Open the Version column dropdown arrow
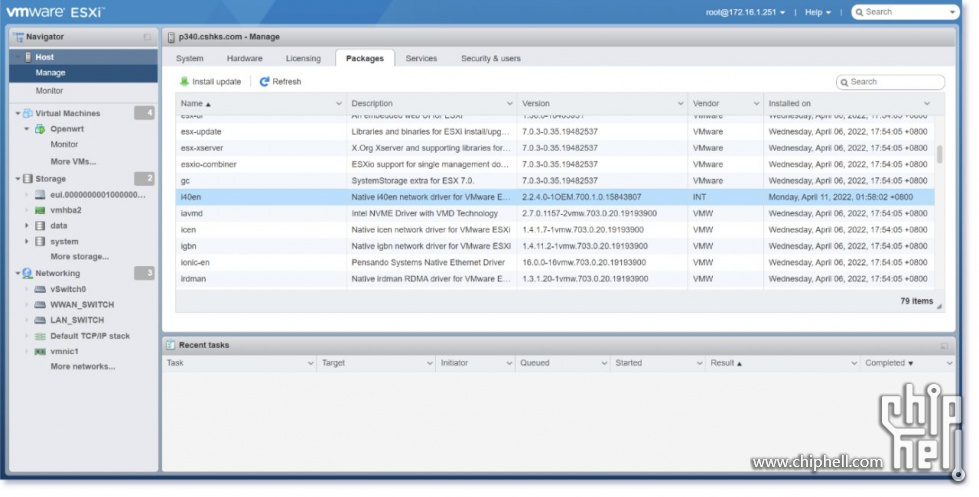 pos(680,104)
